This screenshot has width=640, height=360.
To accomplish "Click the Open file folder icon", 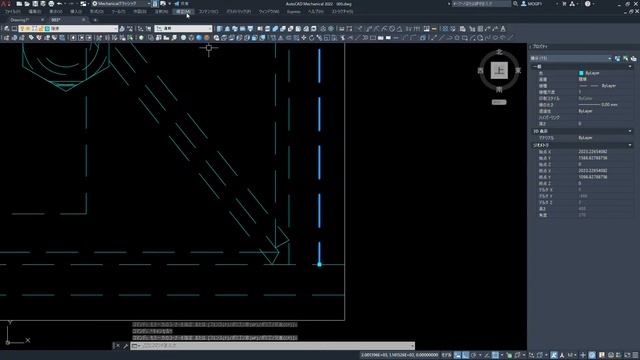I will [x=27, y=4].
